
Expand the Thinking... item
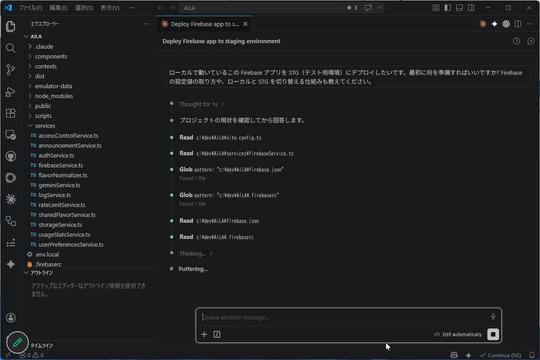point(196,254)
